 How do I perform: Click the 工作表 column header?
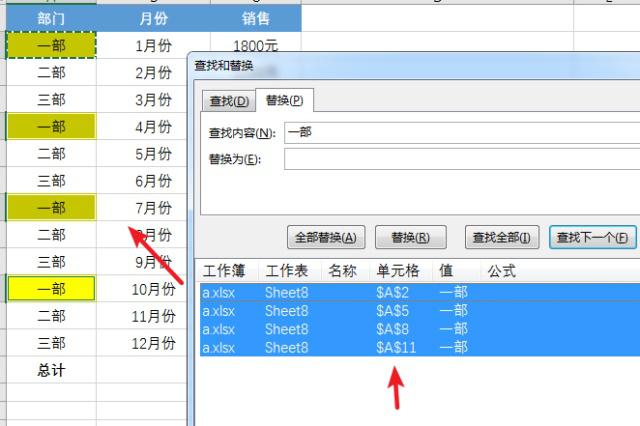(x=290, y=271)
